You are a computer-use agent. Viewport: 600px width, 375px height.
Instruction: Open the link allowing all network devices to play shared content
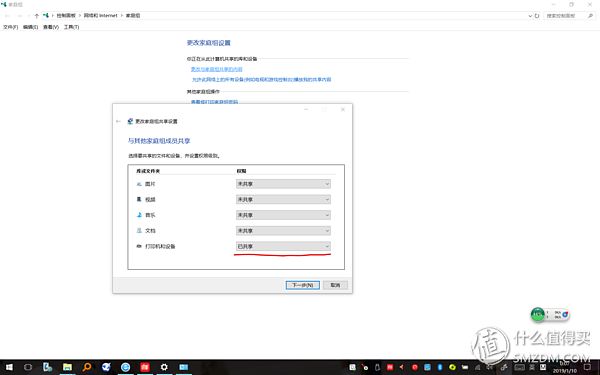[261, 80]
